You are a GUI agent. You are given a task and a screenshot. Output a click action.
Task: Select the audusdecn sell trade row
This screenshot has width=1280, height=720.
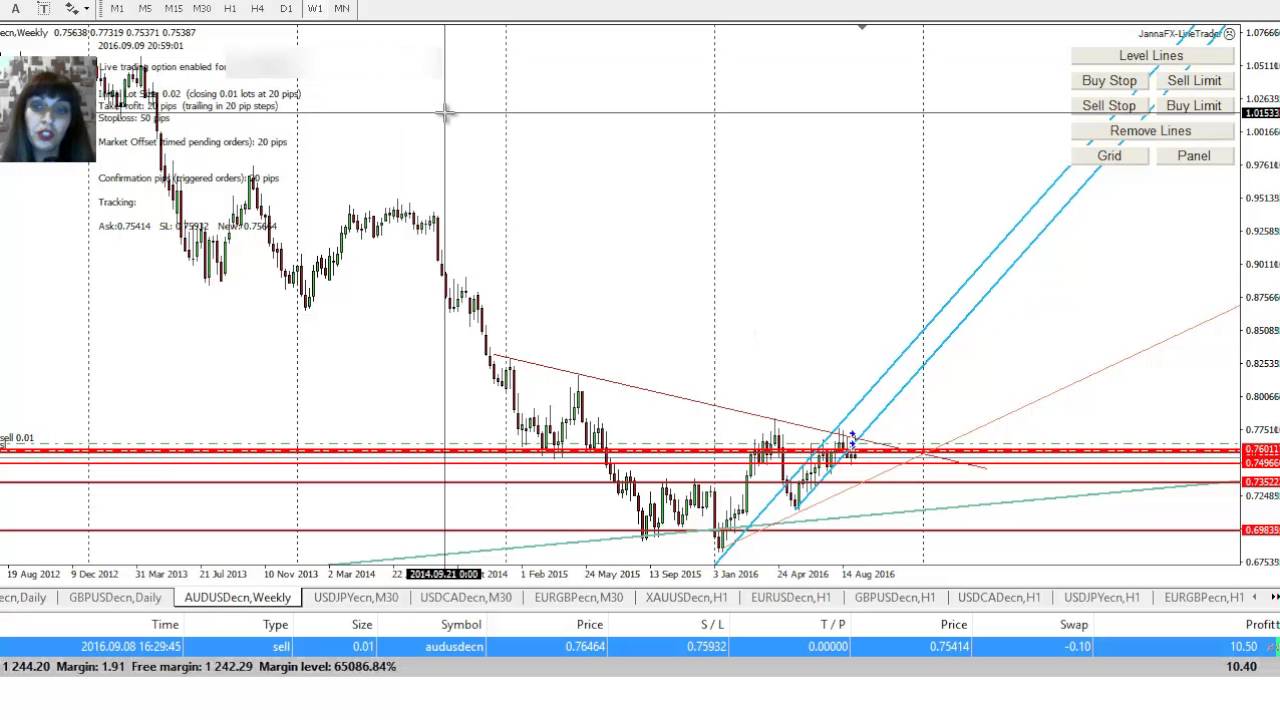pyautogui.click(x=640, y=647)
